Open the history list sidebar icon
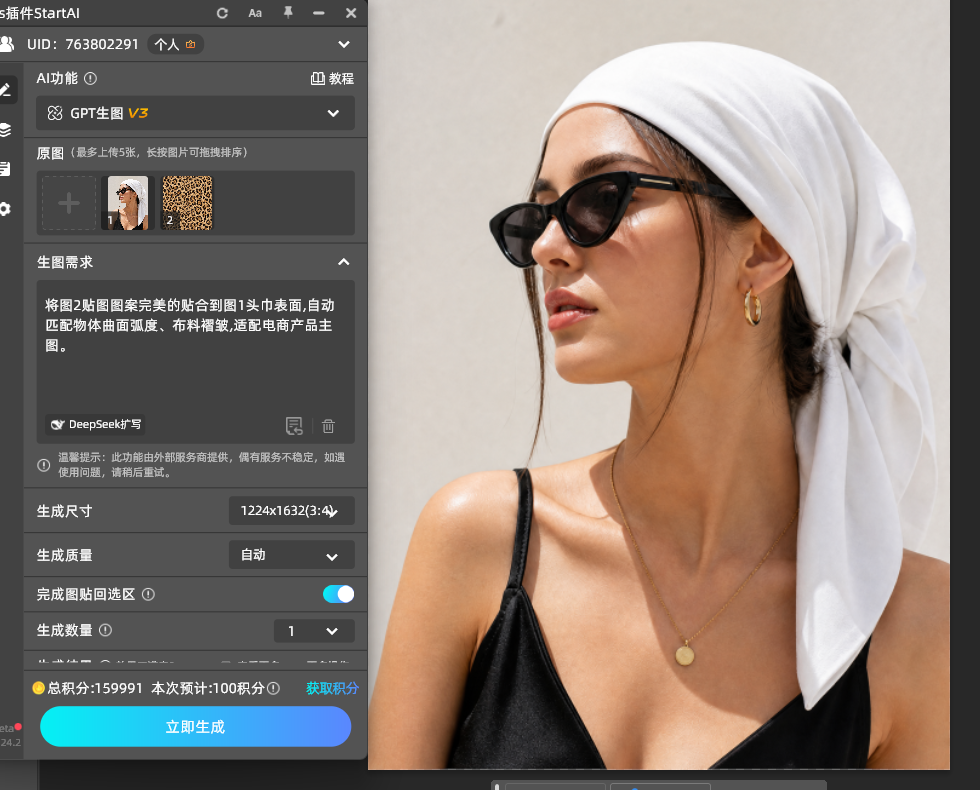This screenshot has width=980, height=790. [x=6, y=169]
